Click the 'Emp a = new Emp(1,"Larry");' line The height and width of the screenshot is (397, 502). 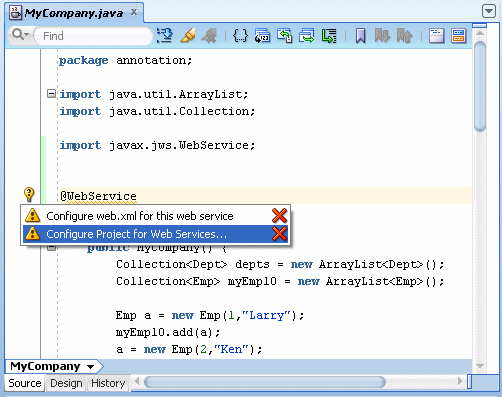click(210, 315)
